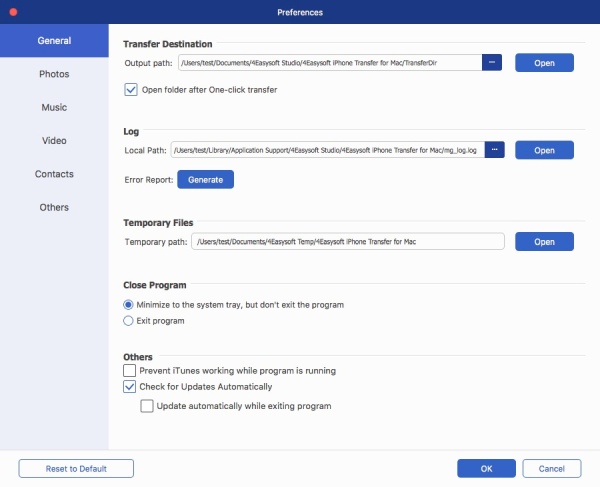Image resolution: width=600 pixels, height=487 pixels.
Task: Choose the Exit program radio button
Action: [x=128, y=321]
